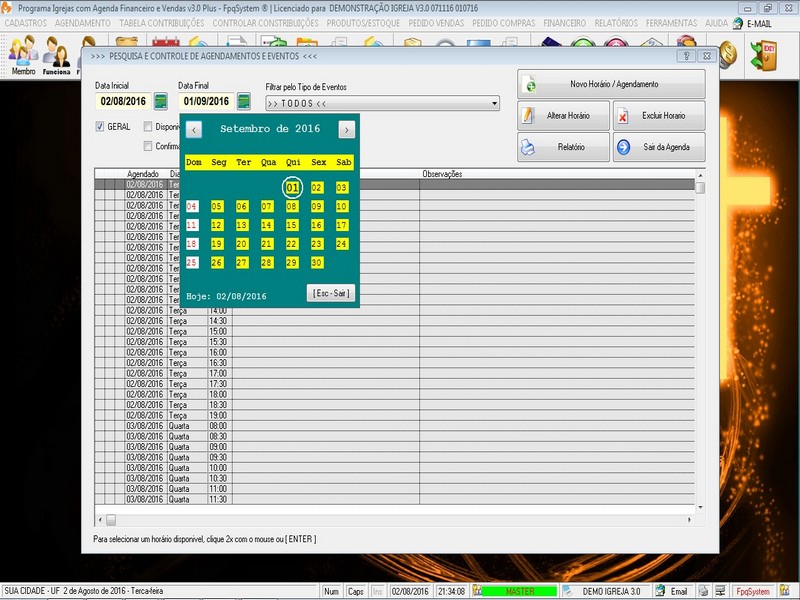Viewport: 800px width, 600px height.
Task: Select the 02/08/2016 Terça 19:00 row
Action: point(394,415)
